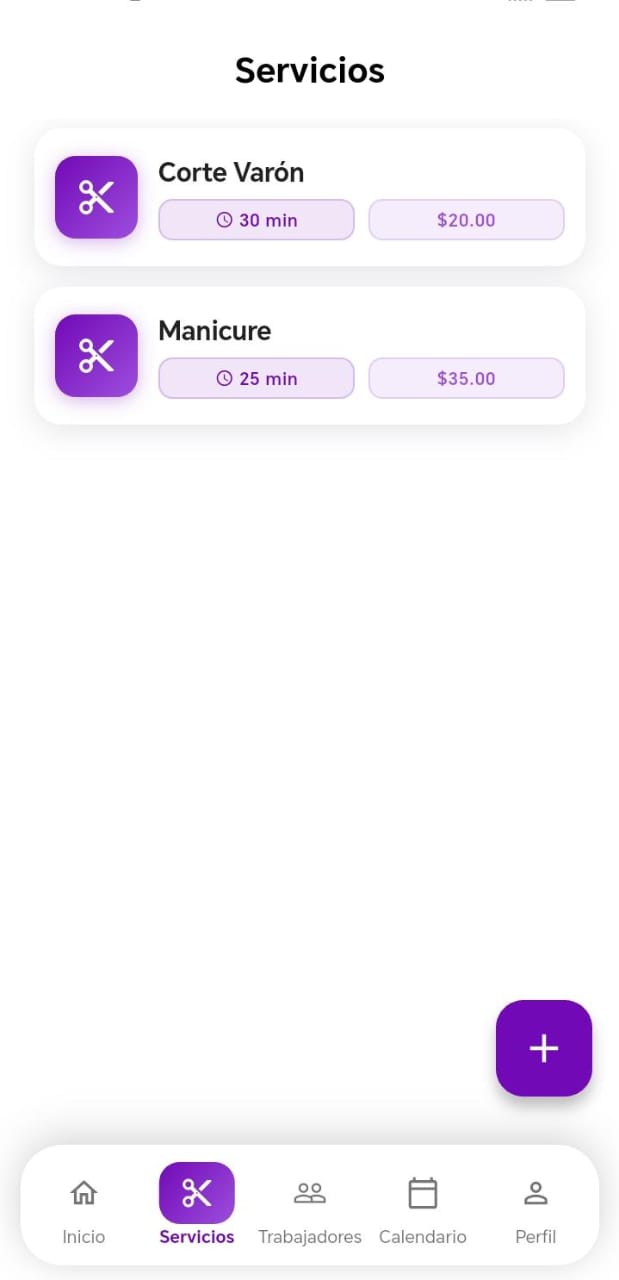
Task: Click the clock icon beside 30 min
Action: pyautogui.click(x=222, y=220)
